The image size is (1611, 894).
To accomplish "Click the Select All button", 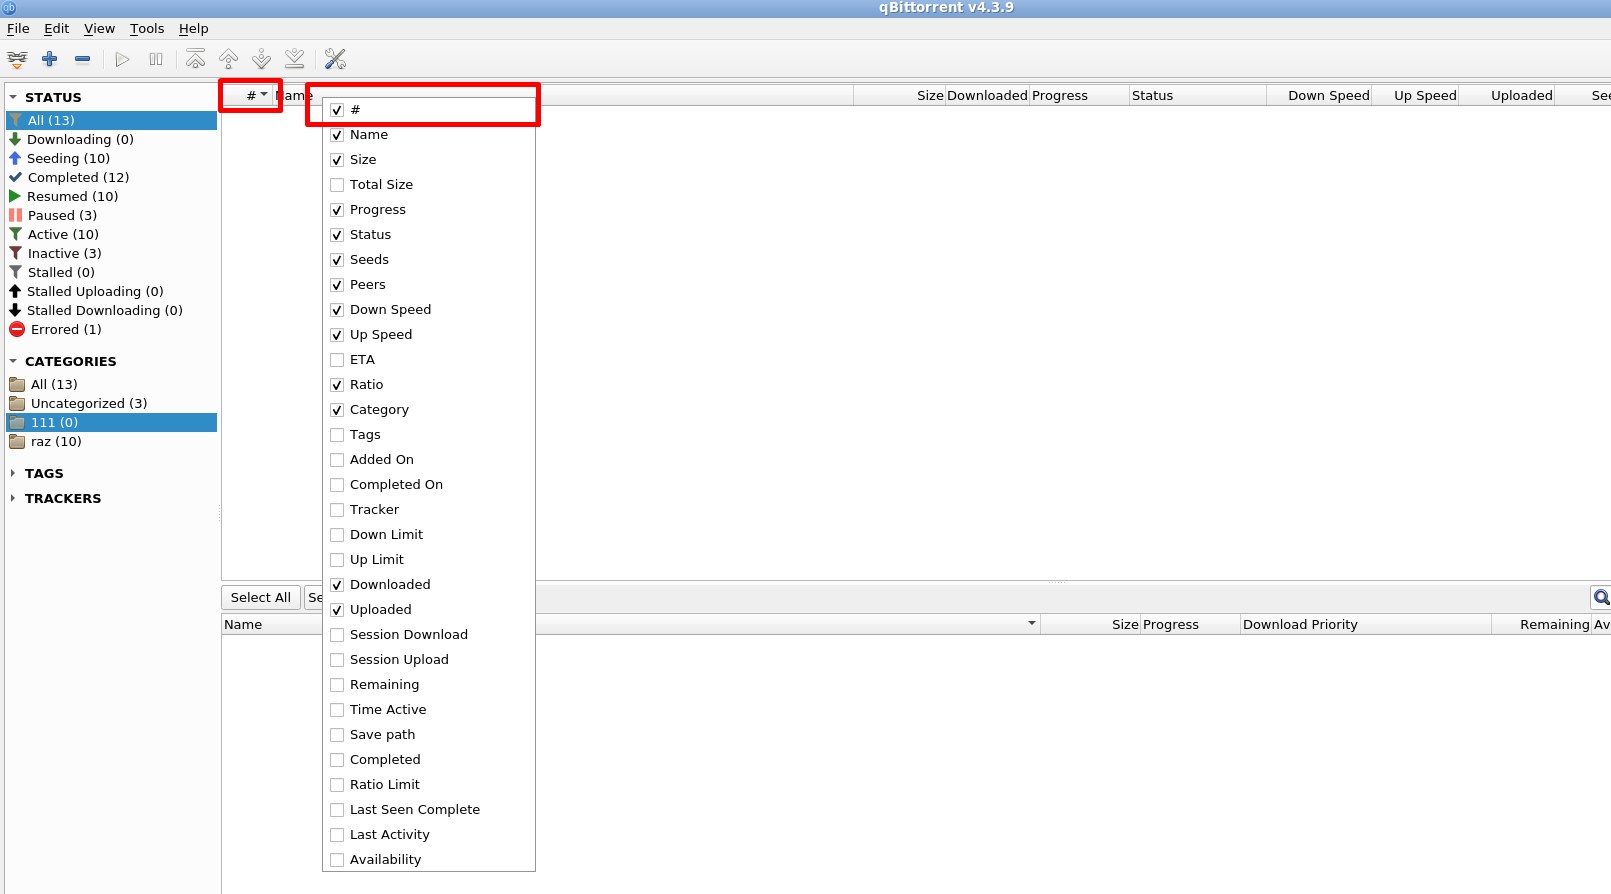I will (261, 597).
